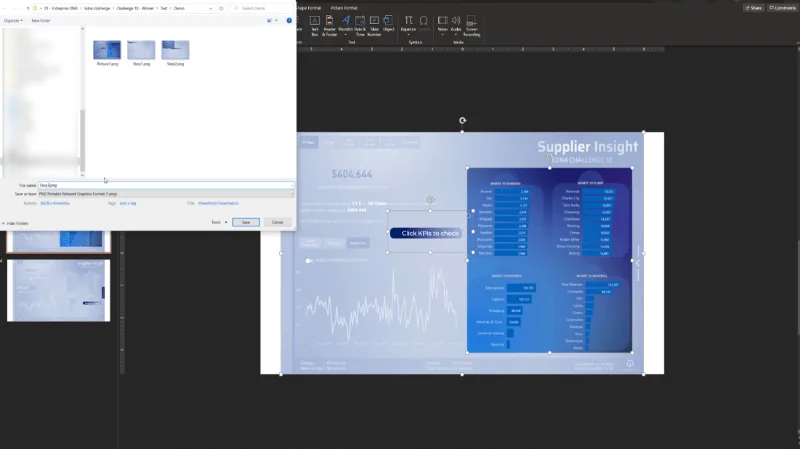Change view layout in Save dialog
This screenshot has height=449, width=800.
[269, 20]
